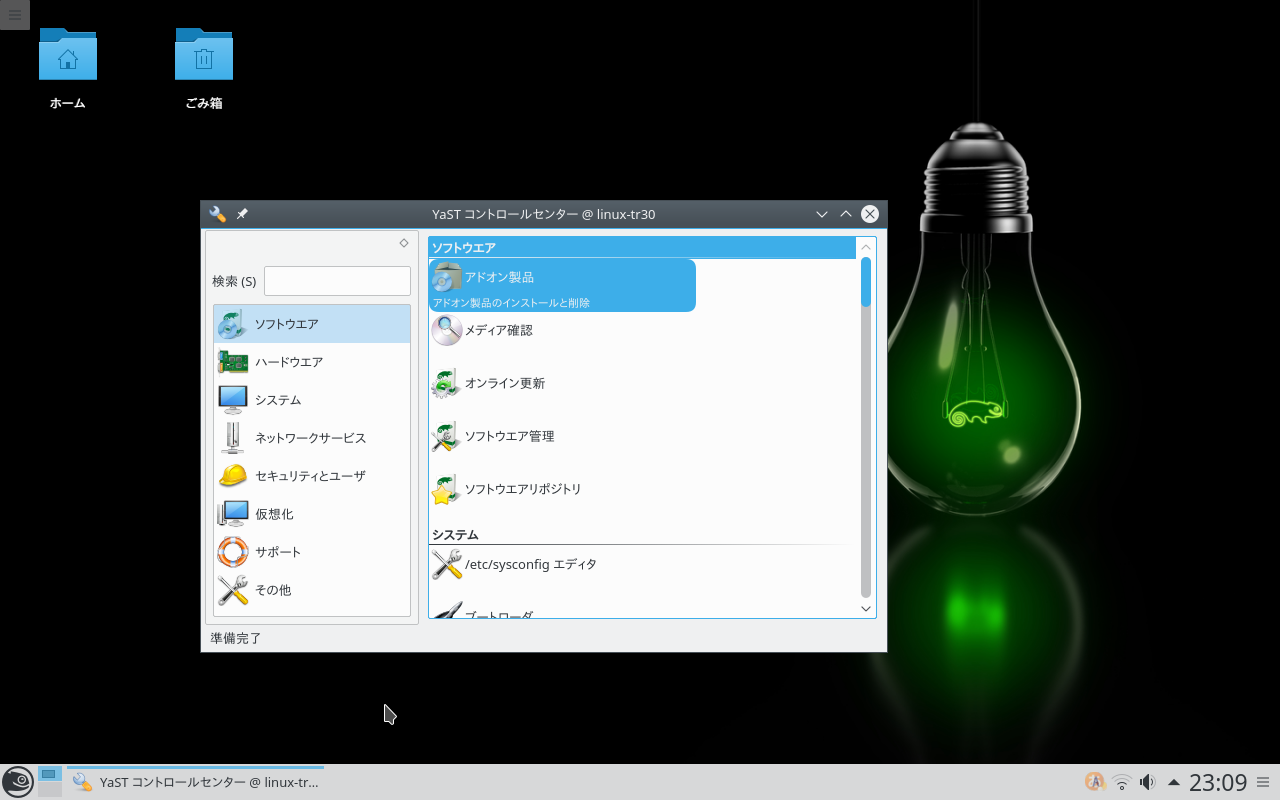
Task: Open the openSUSE application launcher menu
Action: [18, 782]
